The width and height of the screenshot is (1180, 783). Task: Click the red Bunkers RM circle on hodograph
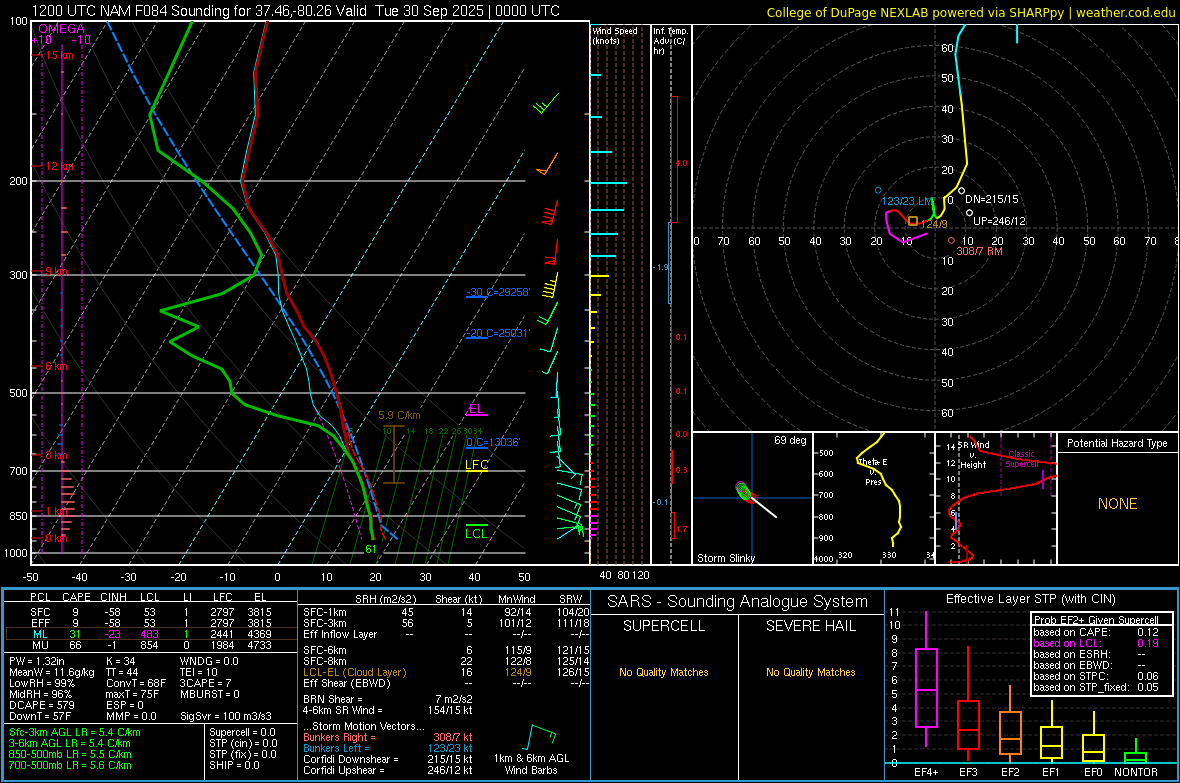pyautogui.click(x=951, y=241)
